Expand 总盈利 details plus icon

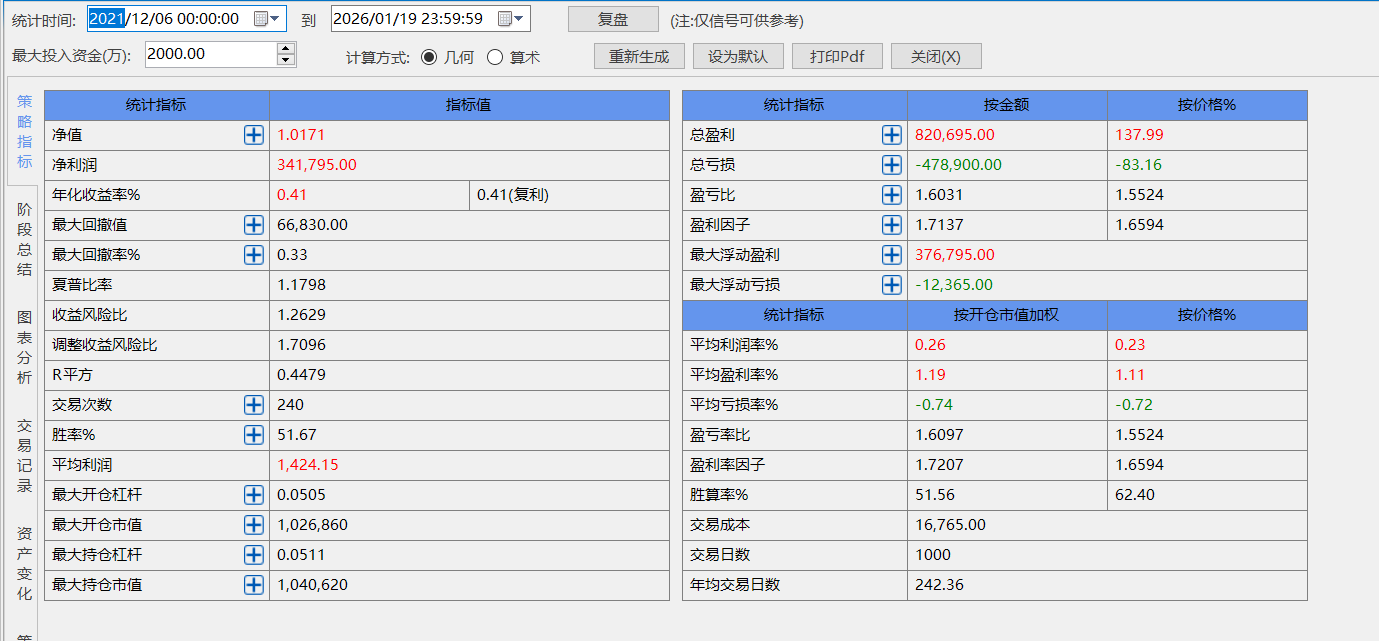[892, 135]
